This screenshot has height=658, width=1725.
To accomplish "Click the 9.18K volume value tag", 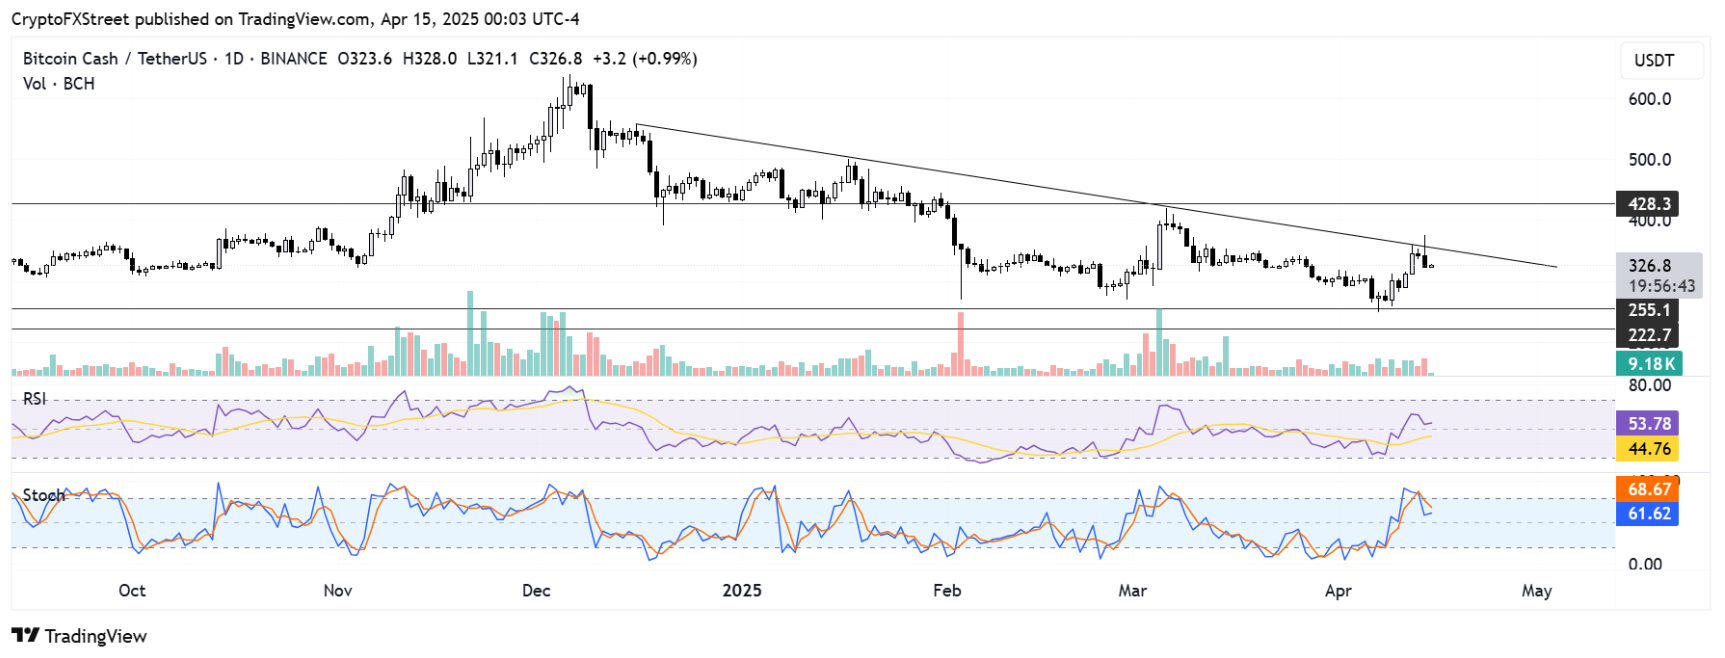I will pos(1648,364).
